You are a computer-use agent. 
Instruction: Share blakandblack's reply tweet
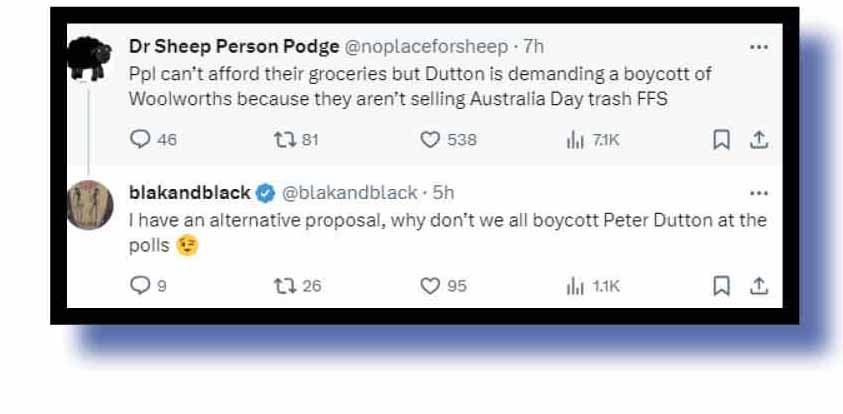(758, 286)
